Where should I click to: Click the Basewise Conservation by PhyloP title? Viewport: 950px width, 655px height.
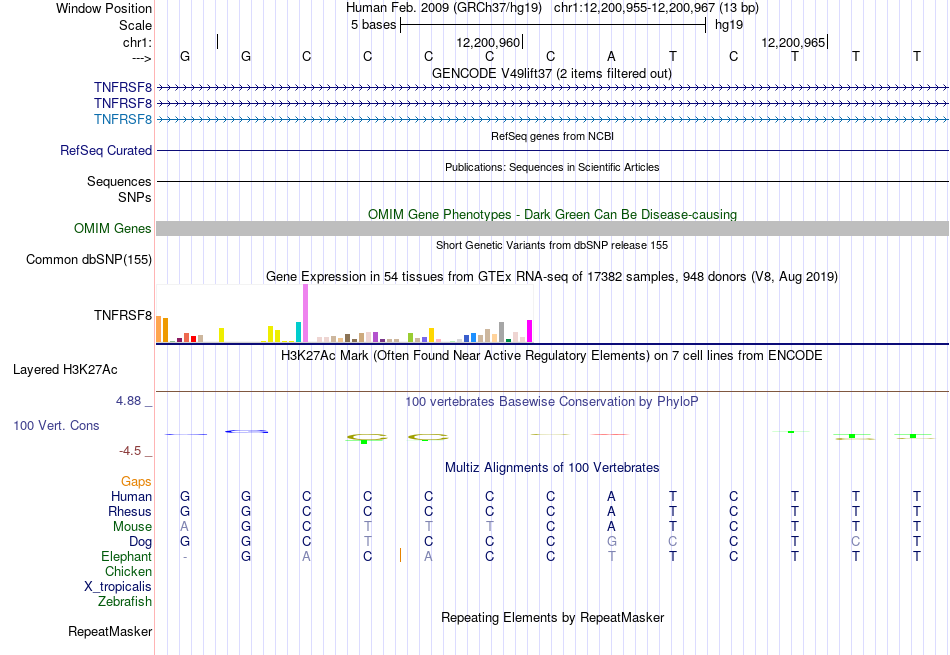click(552, 401)
